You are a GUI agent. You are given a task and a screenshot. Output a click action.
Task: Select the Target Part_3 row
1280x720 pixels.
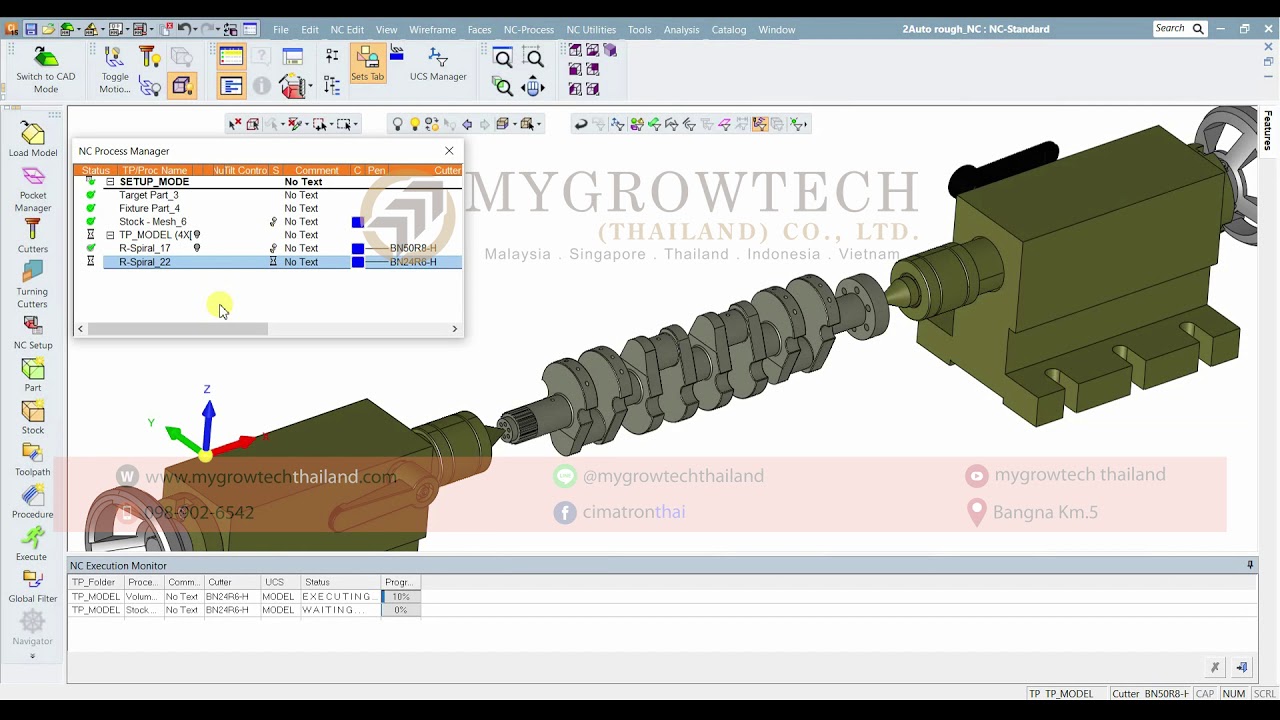[270, 195]
